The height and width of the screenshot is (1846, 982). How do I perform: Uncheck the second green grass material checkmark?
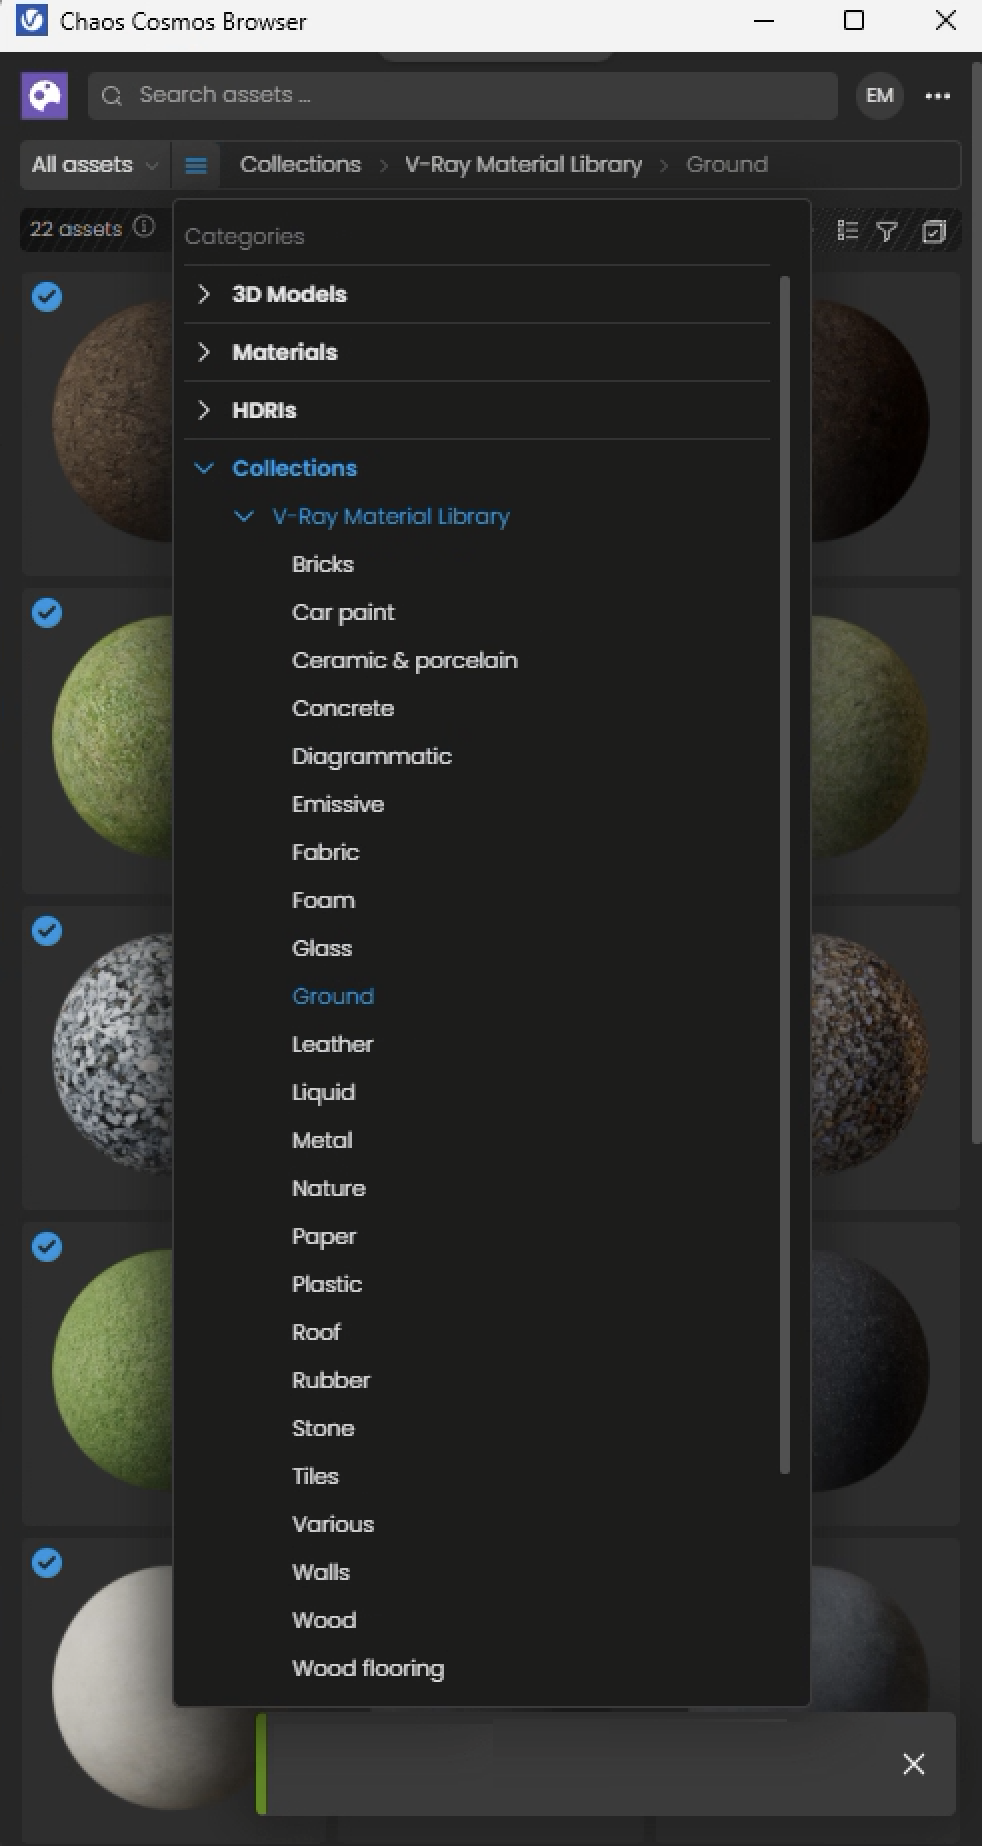[x=47, y=1246]
